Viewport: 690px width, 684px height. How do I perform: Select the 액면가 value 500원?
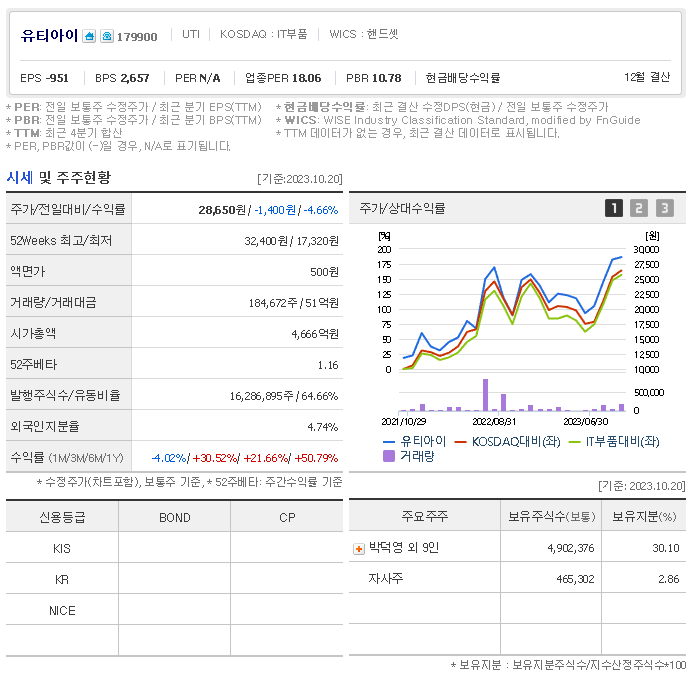coord(324,272)
